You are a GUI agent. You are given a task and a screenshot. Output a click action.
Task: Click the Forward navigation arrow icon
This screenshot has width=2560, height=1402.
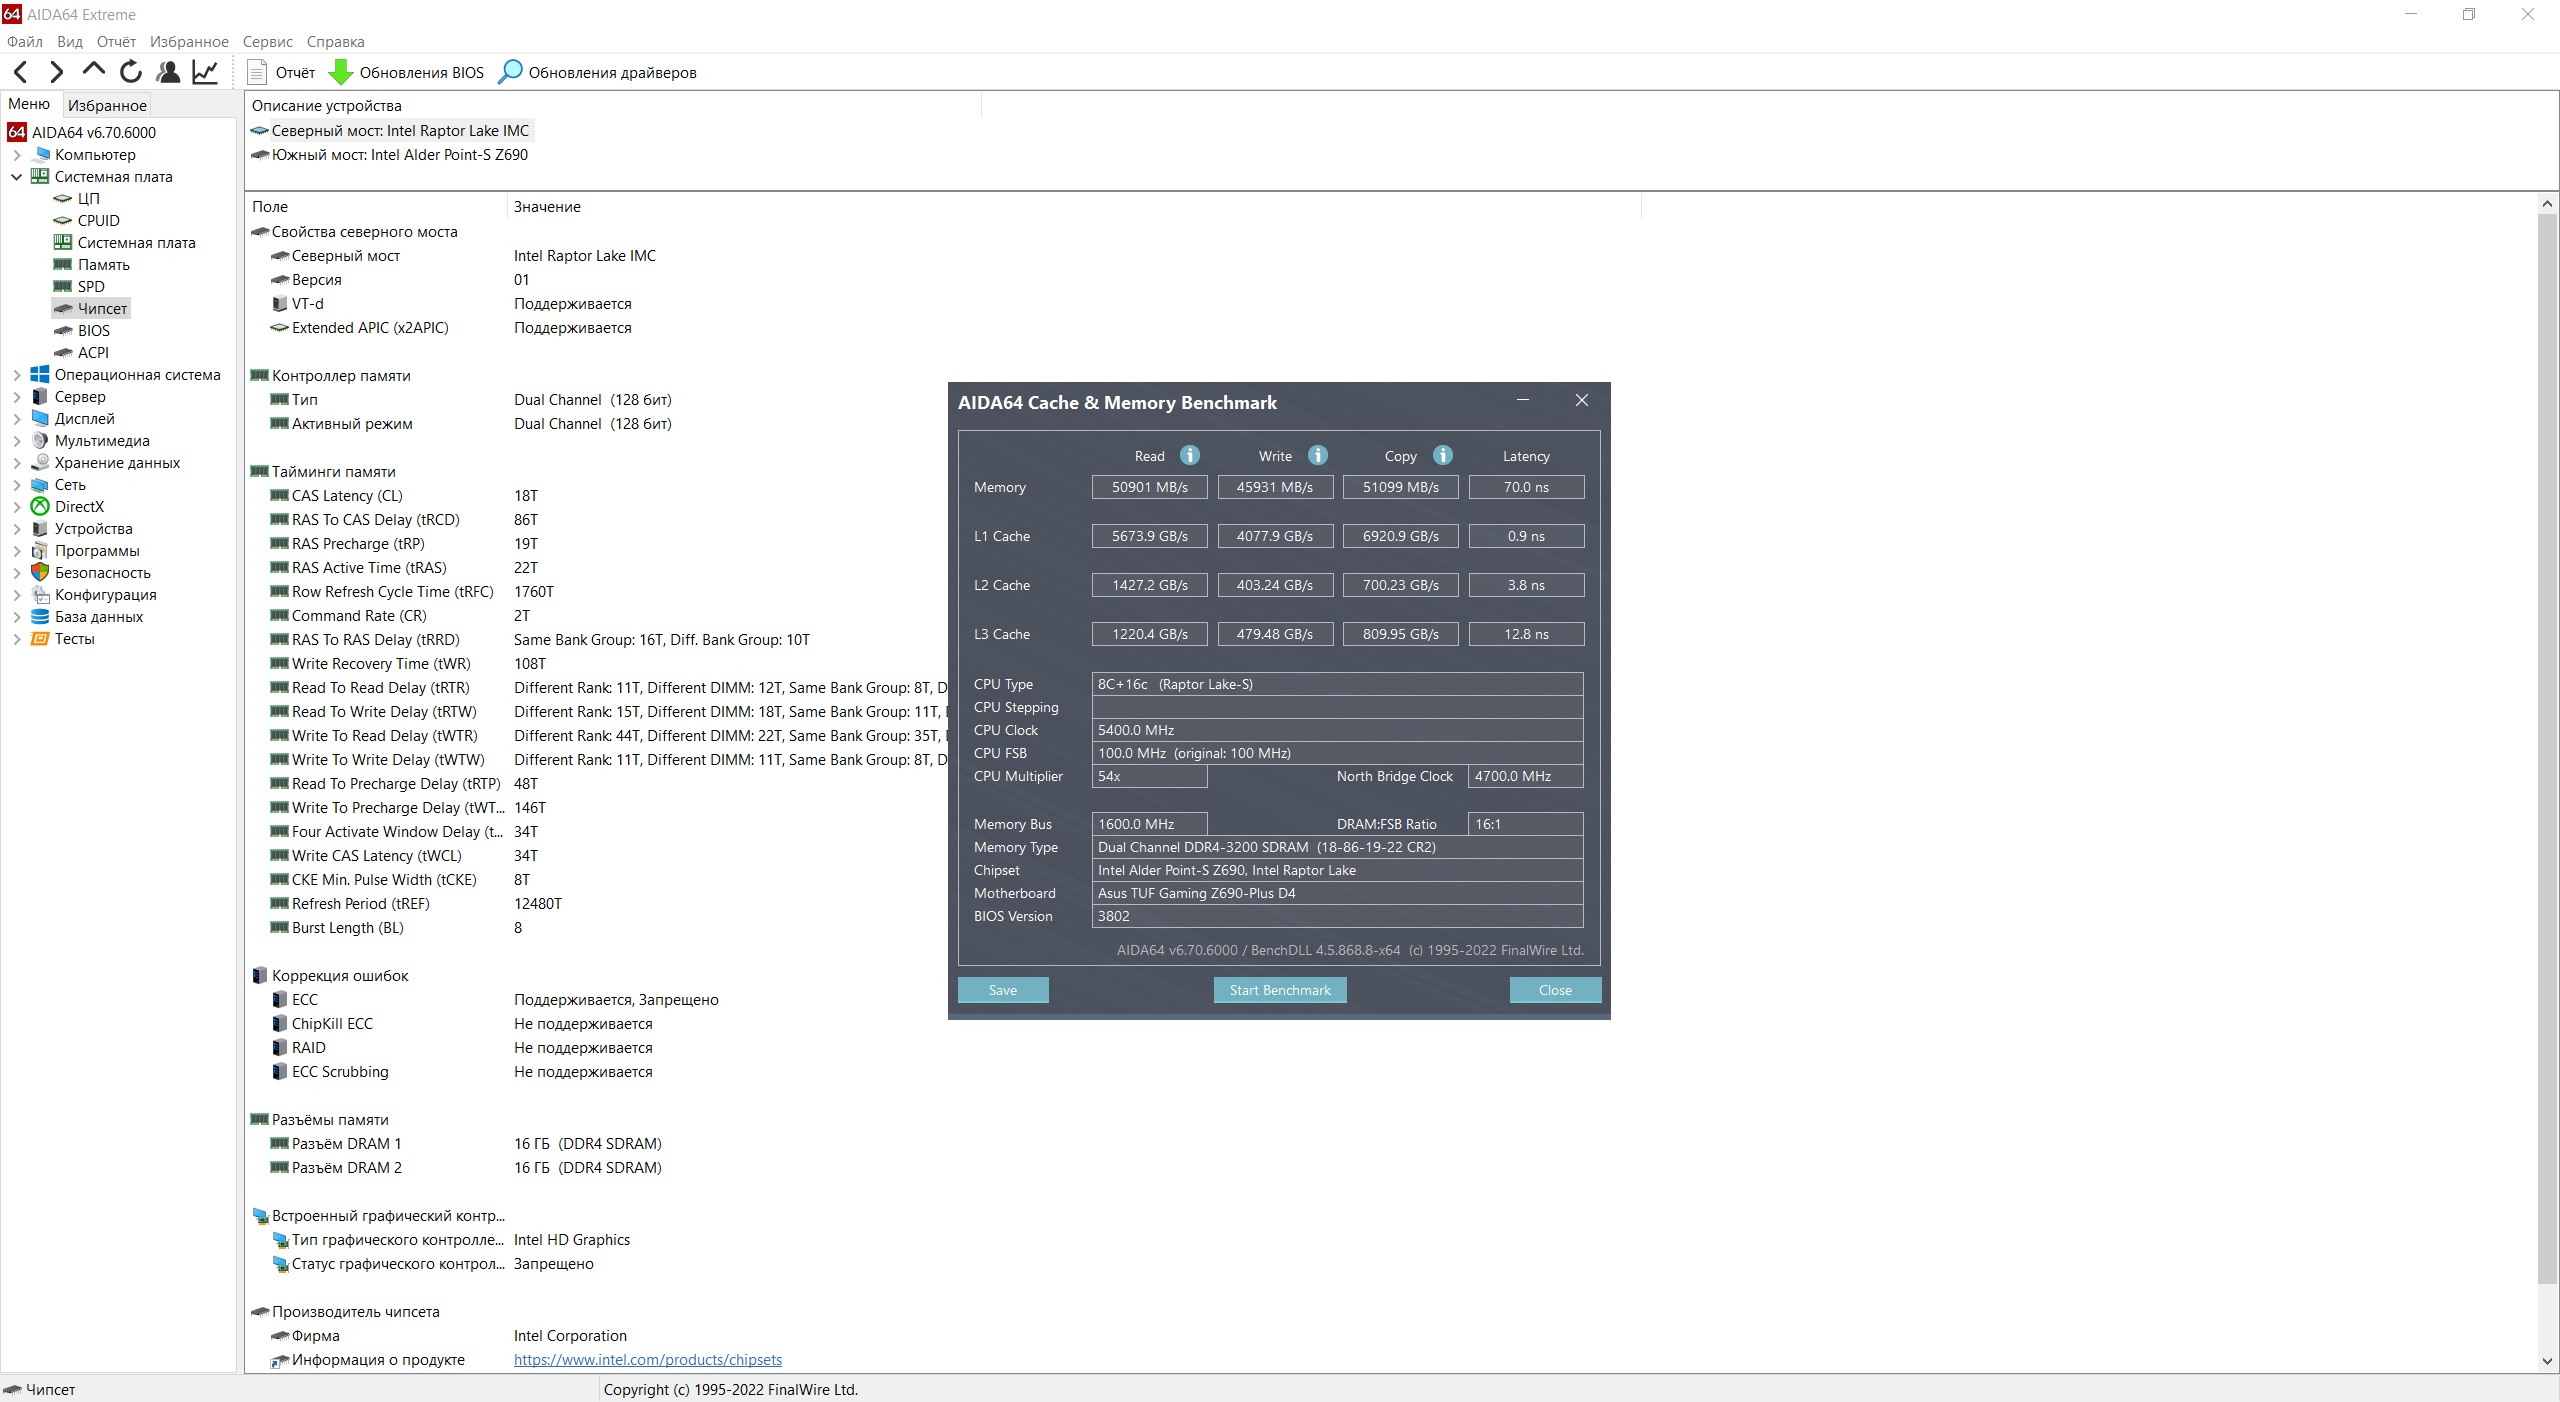[57, 72]
